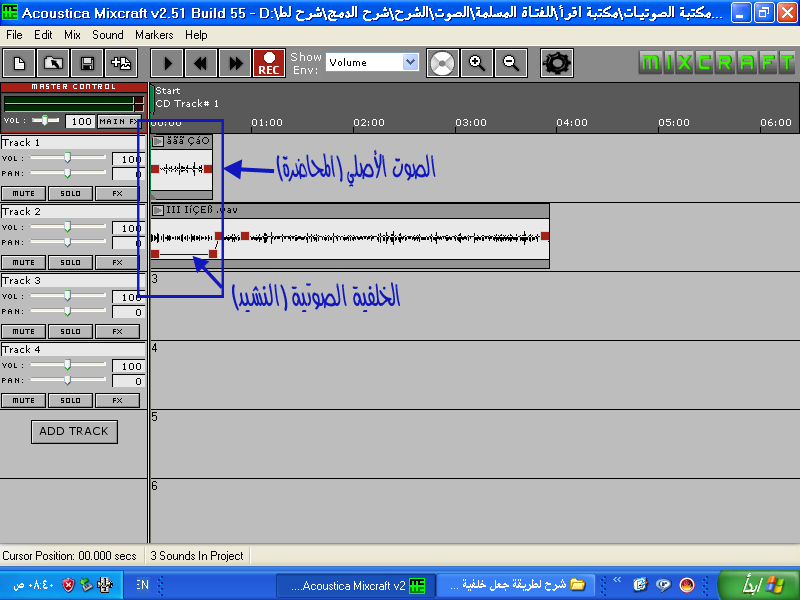Open preferences with the gear icon
Screen dimensions: 800x600
[557, 63]
